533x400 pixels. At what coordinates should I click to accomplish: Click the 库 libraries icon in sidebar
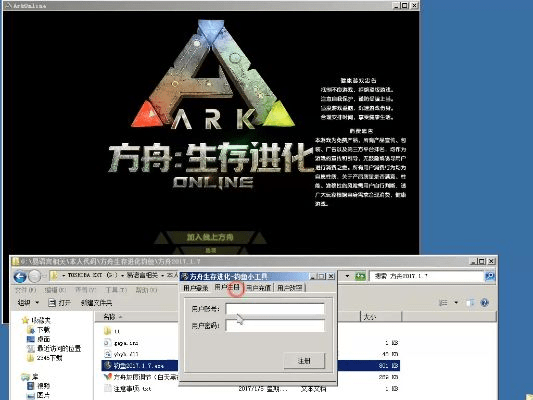25,377
